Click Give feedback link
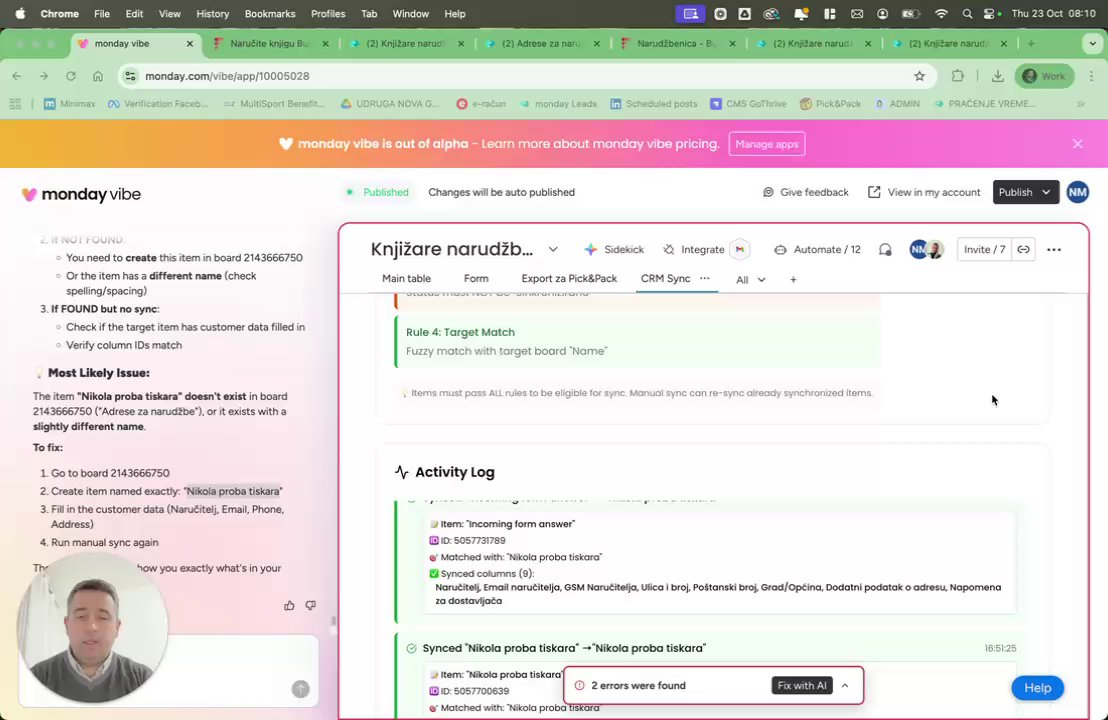1108x720 pixels. [x=806, y=192]
